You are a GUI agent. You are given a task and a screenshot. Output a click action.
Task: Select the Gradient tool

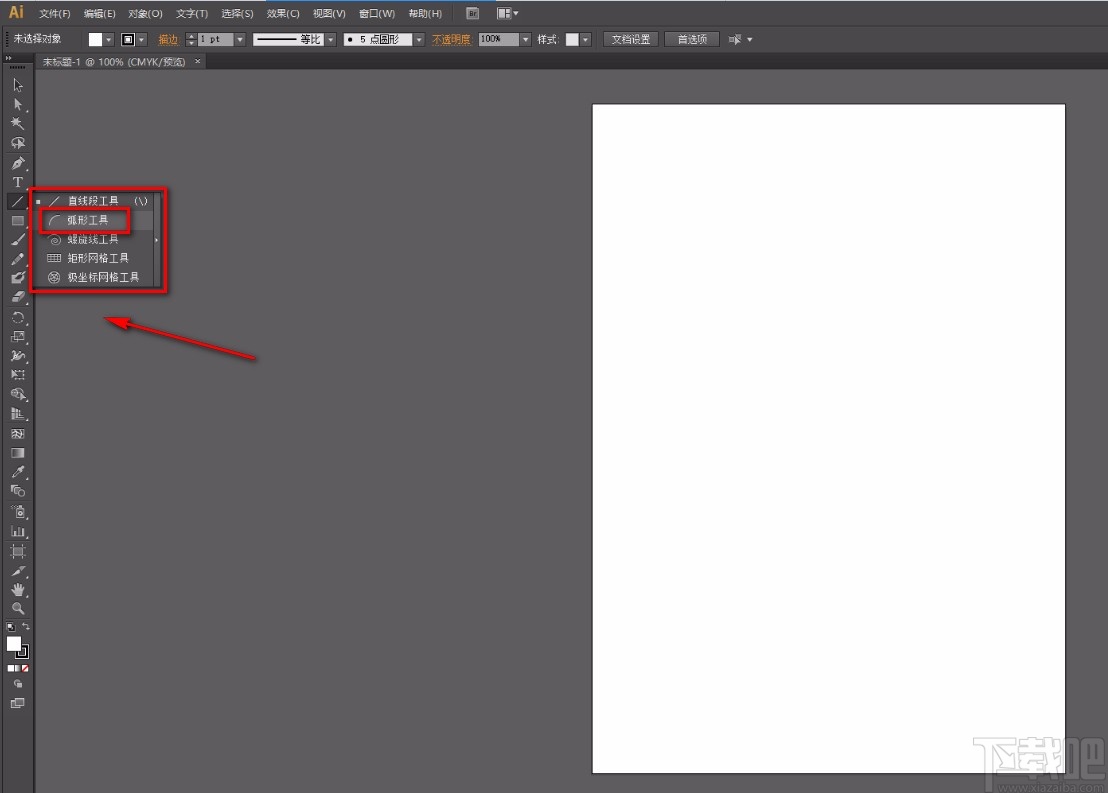(18, 453)
